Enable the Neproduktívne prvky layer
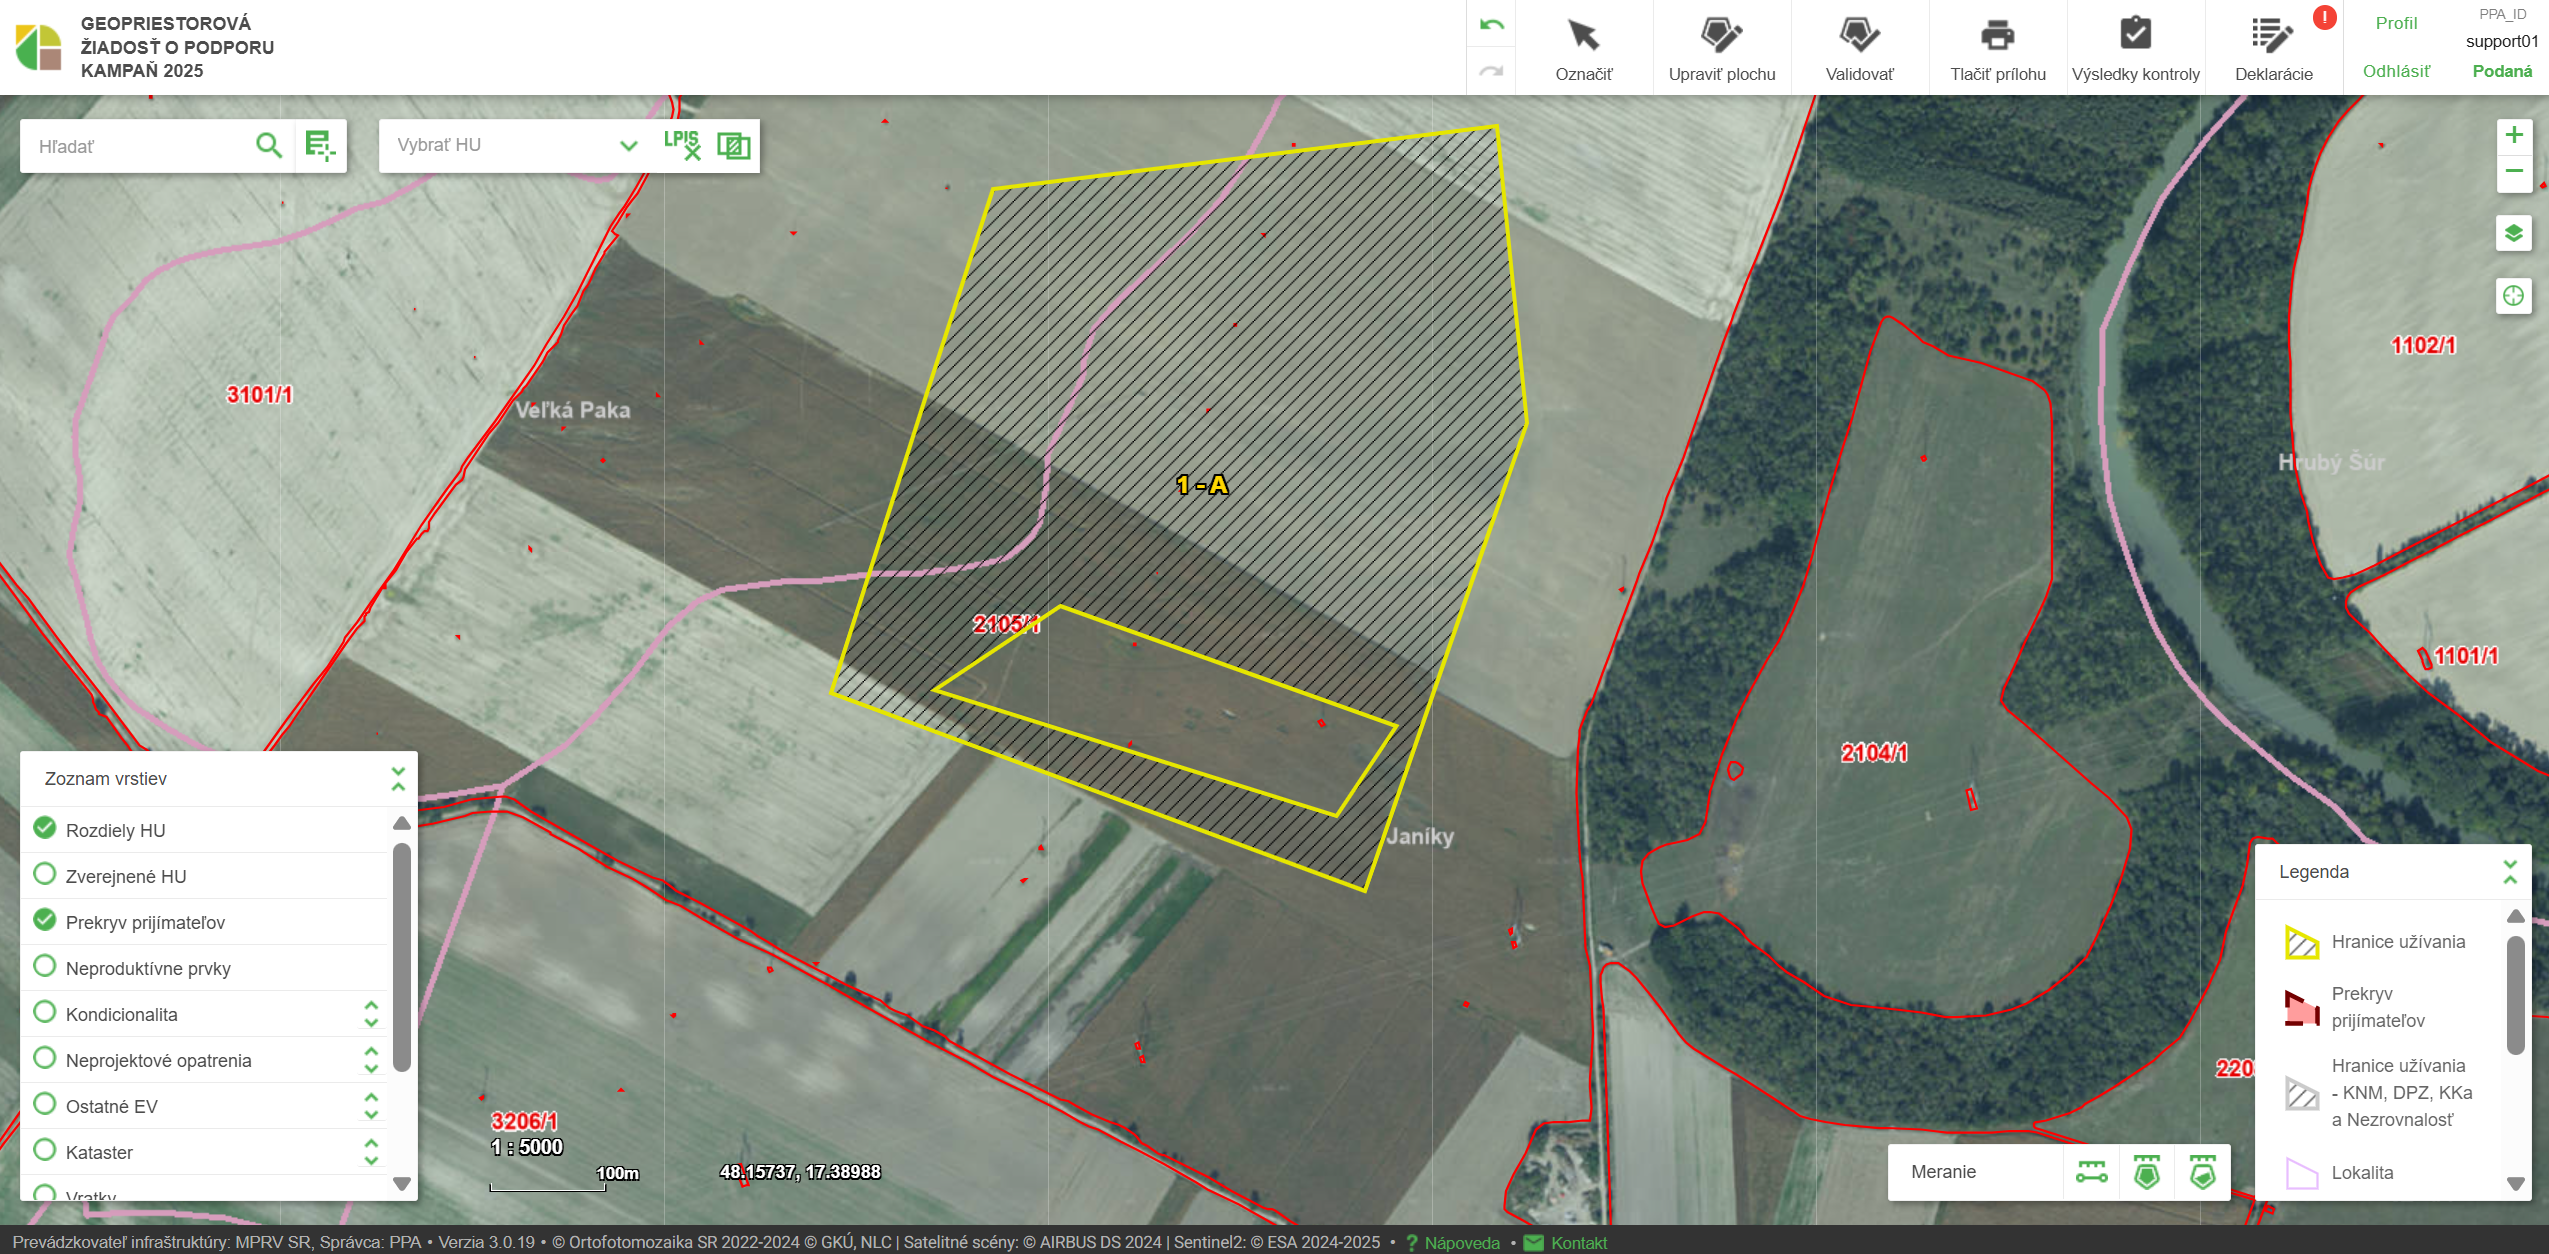This screenshot has height=1254, width=2549. click(45, 966)
